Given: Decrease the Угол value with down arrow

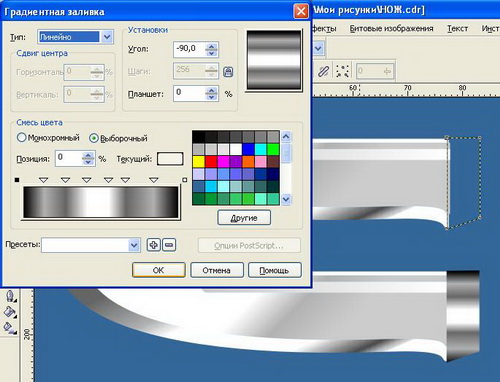Looking at the screenshot, I should click(211, 53).
